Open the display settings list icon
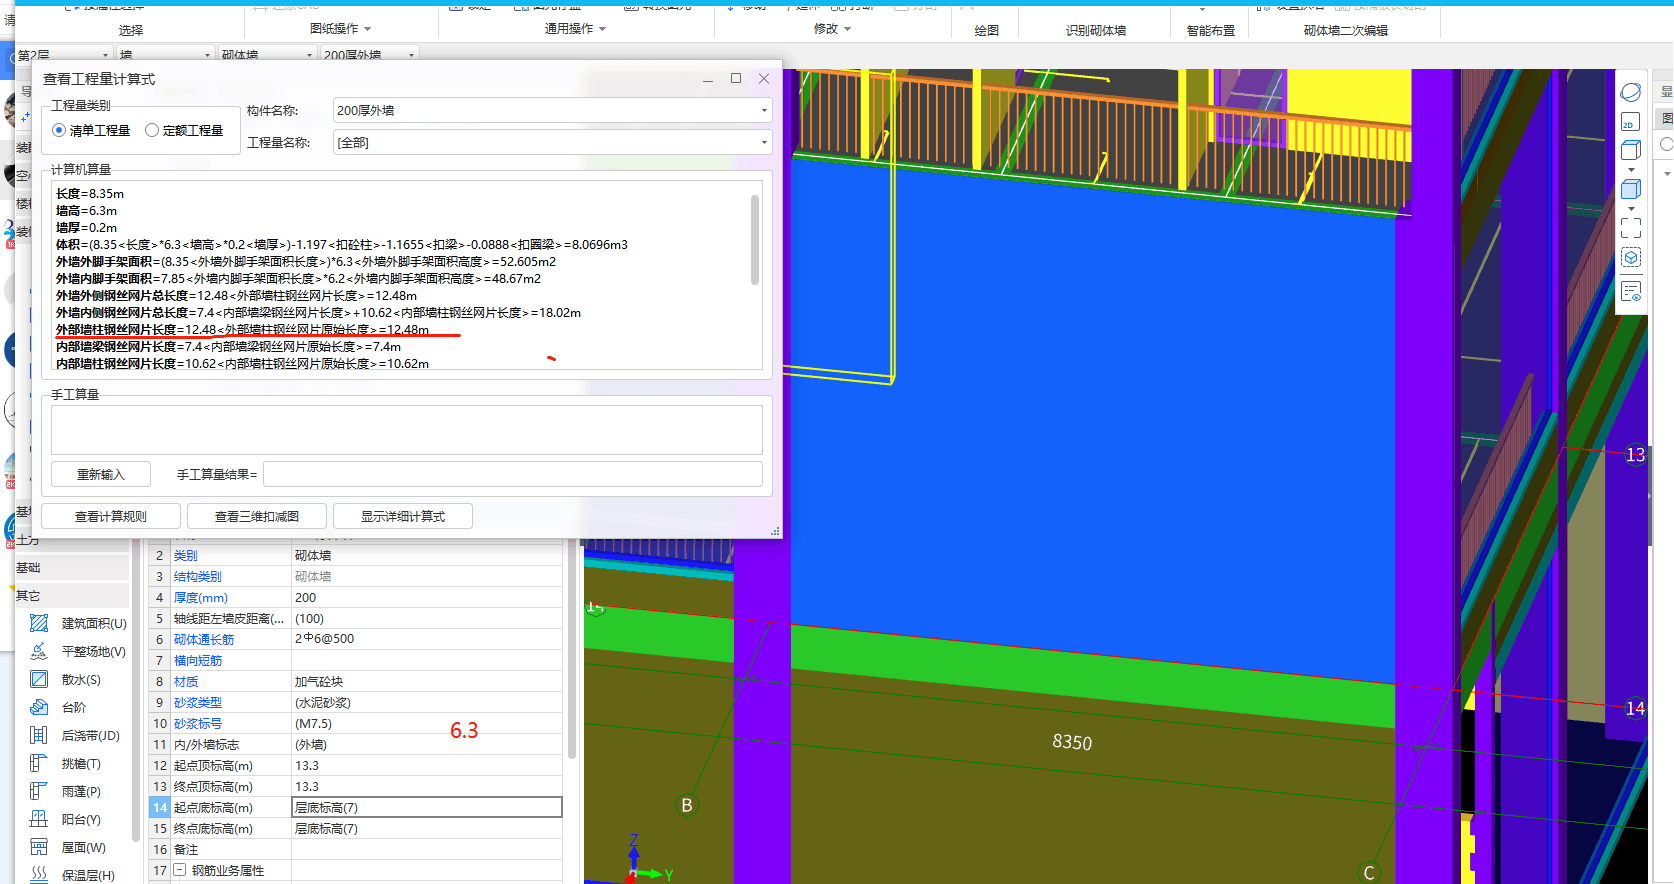Screen dimensions: 1674x884 [x=1630, y=292]
